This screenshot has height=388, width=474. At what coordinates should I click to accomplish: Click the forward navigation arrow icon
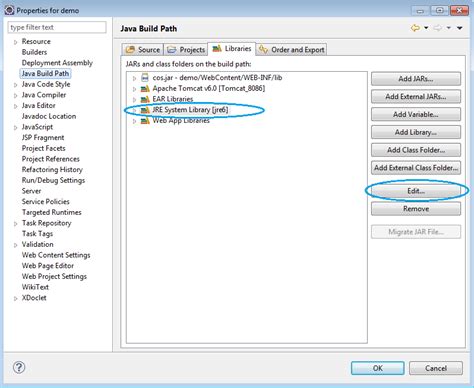[x=438, y=28]
